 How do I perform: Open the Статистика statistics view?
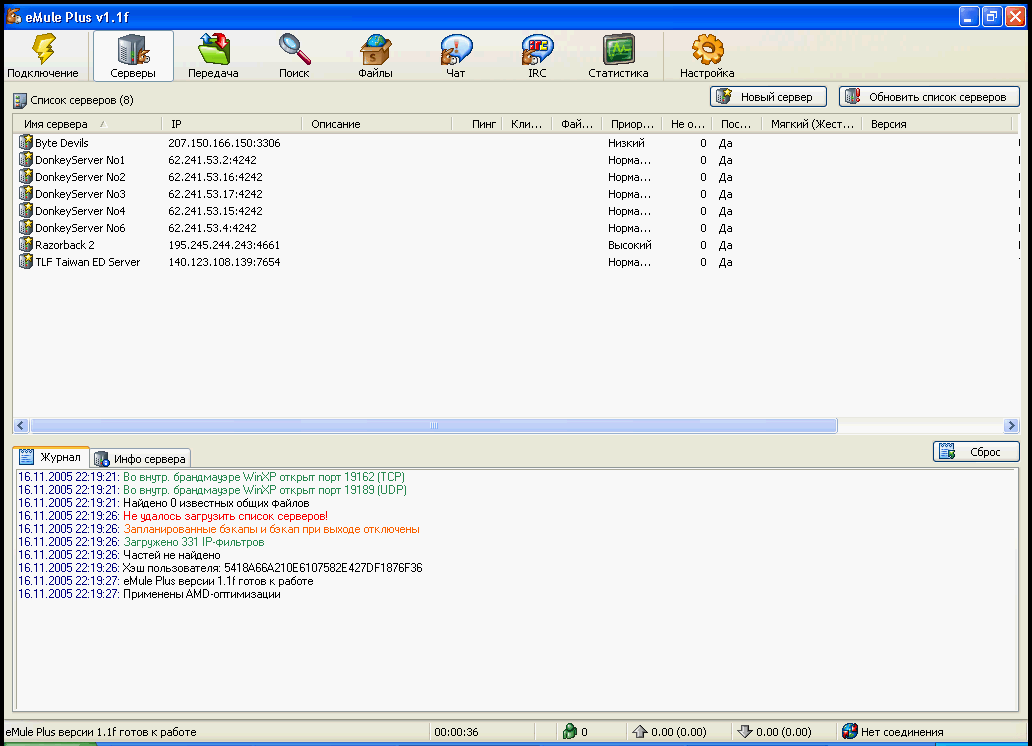[x=618, y=57]
